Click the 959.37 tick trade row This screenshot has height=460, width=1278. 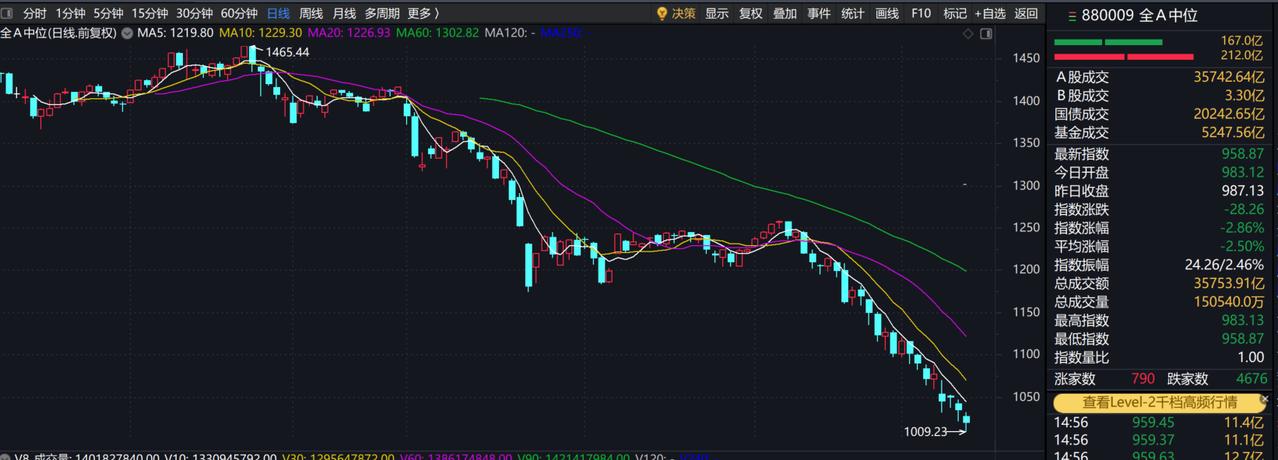click(x=1162, y=440)
